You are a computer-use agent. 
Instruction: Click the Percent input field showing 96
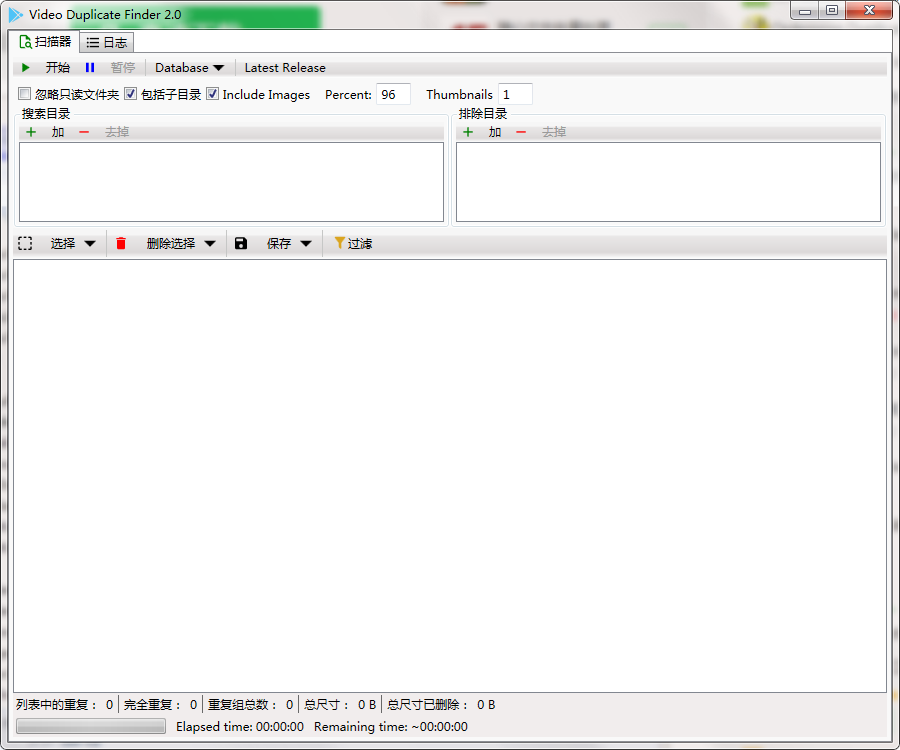coord(393,94)
